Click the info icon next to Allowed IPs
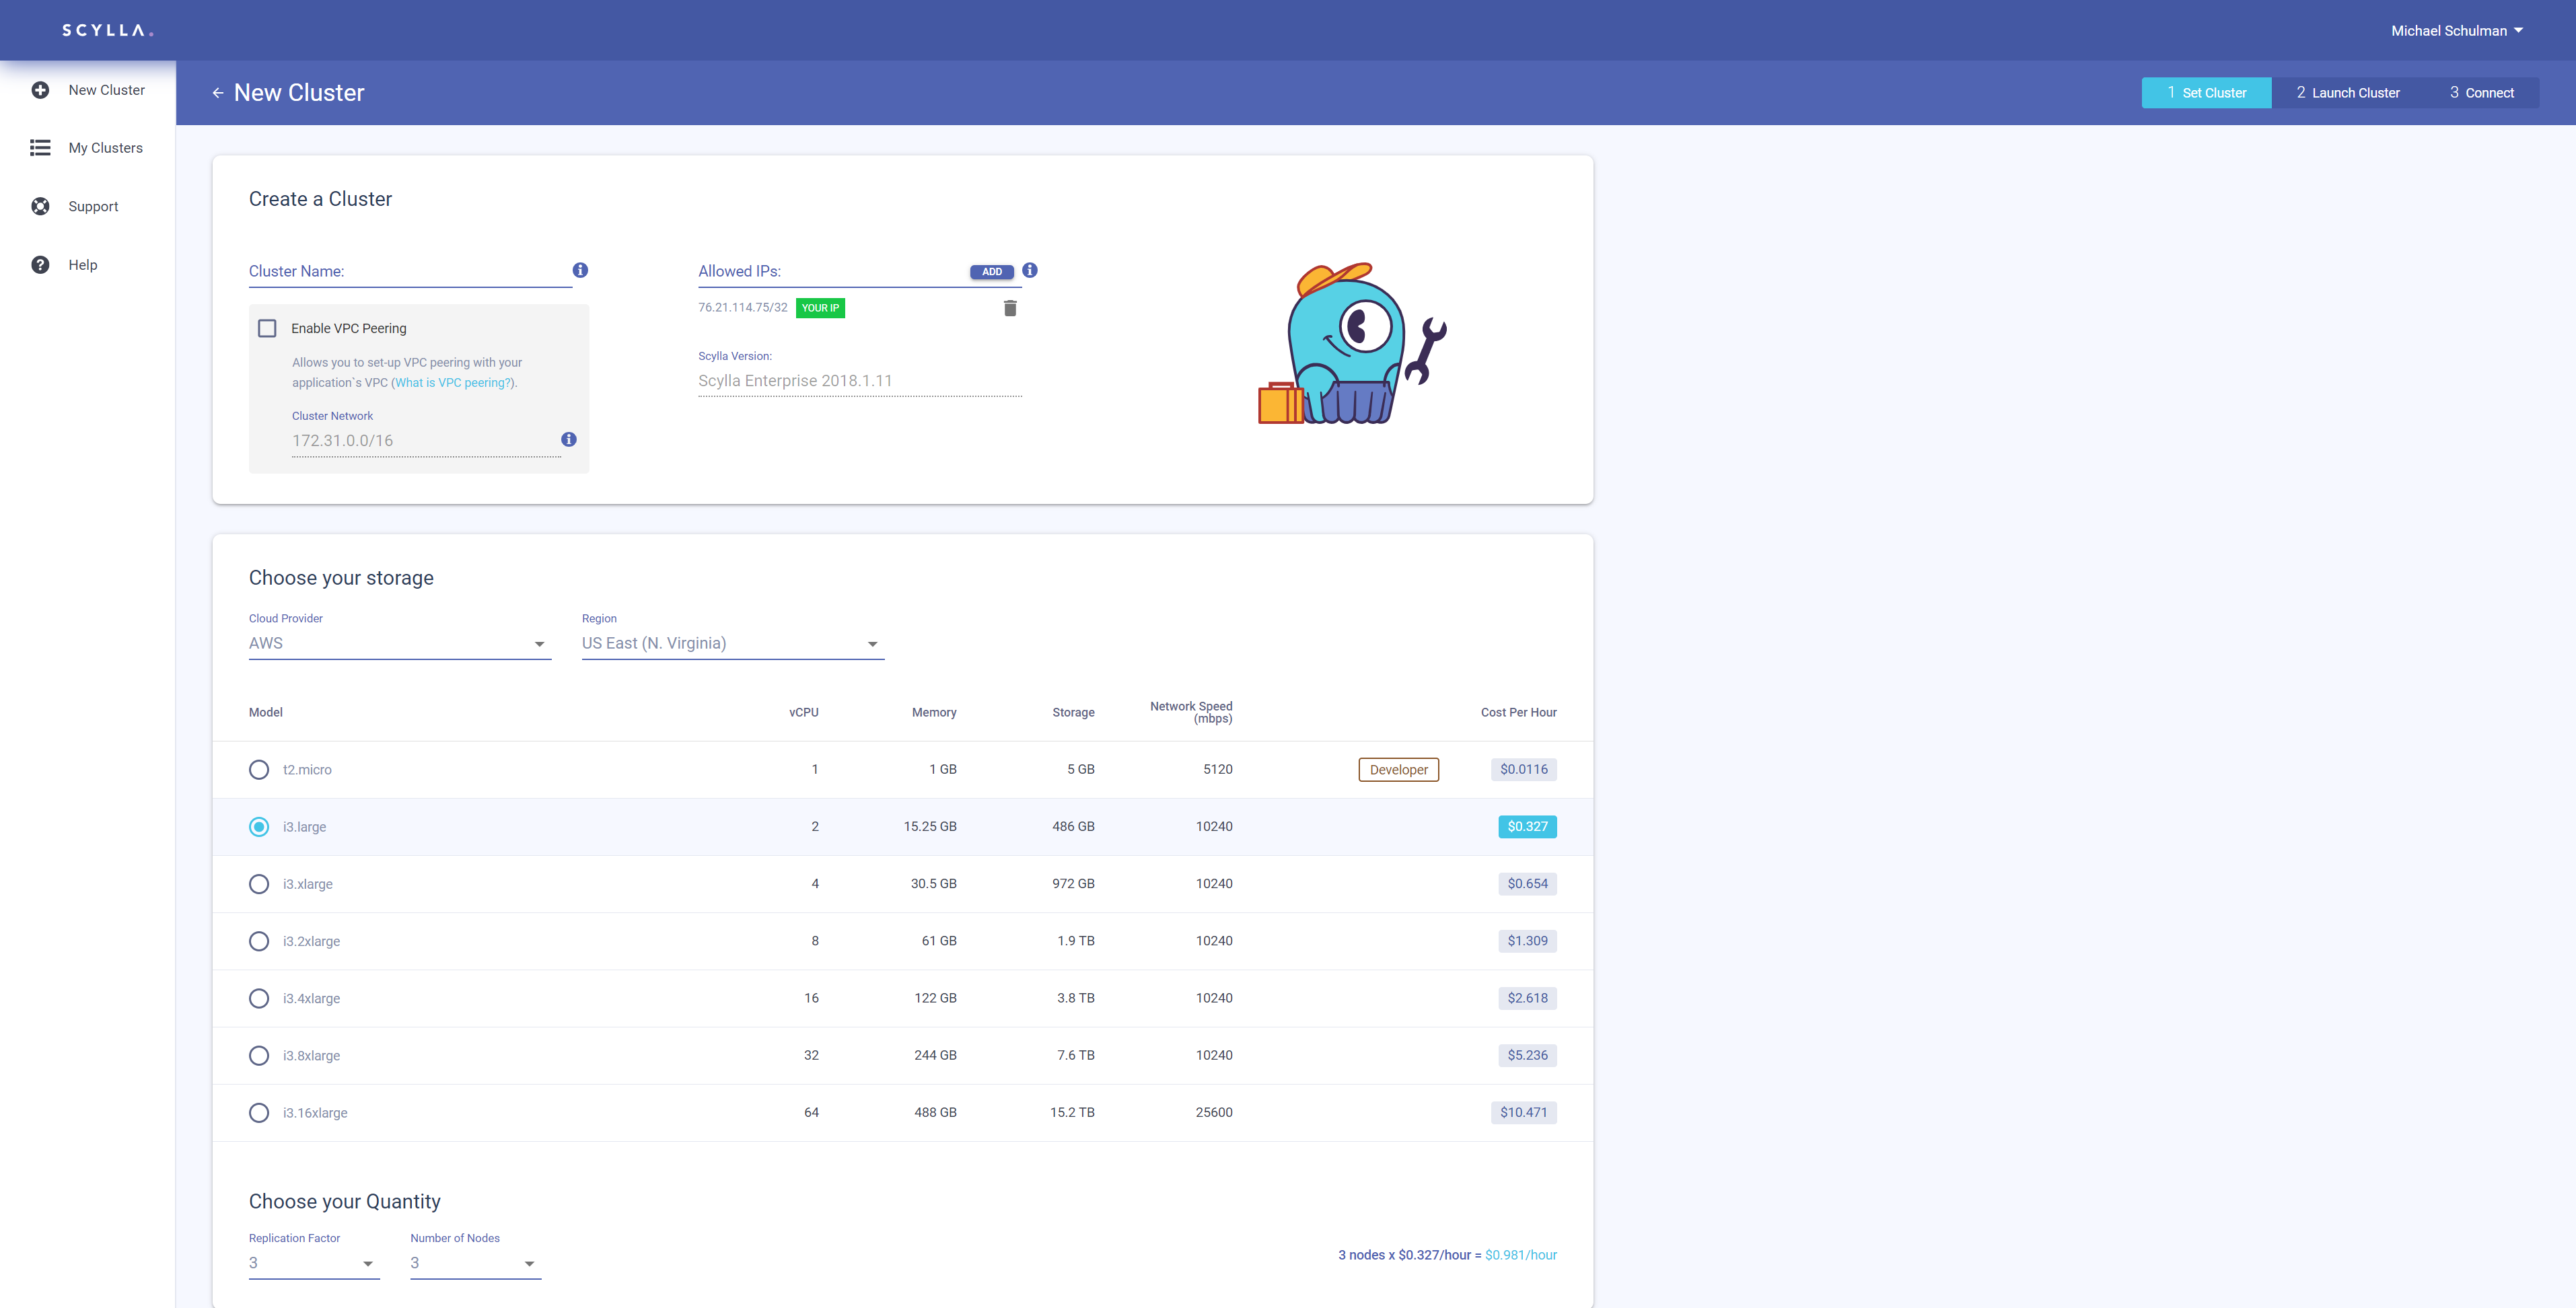 click(x=1030, y=270)
